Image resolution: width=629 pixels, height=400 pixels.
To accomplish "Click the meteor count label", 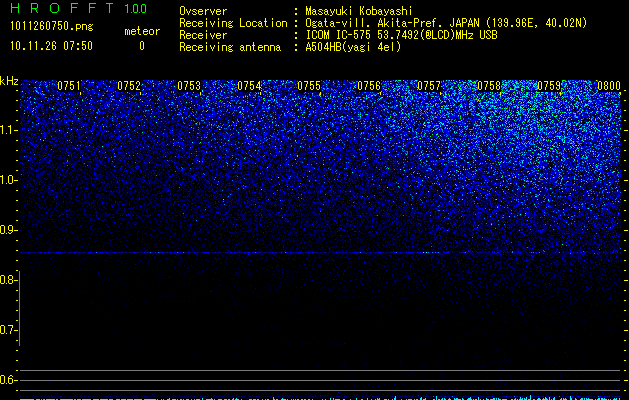I will [142, 31].
